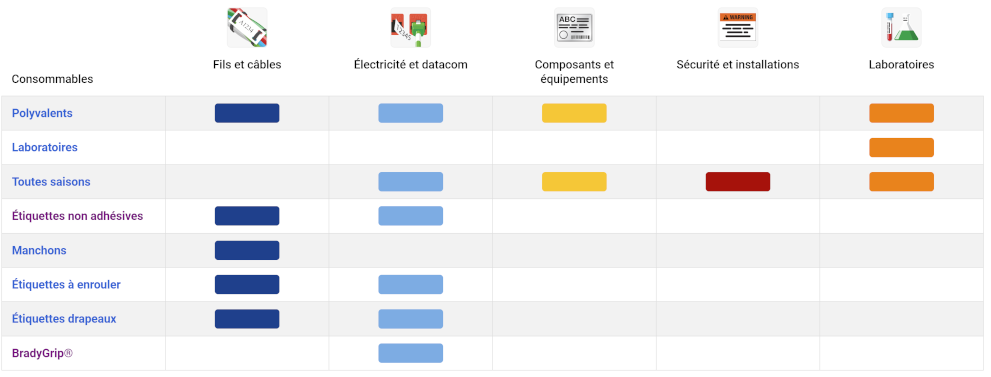Click the Fils et câbles wire label icon
This screenshot has width=991, height=377.
tap(247, 27)
